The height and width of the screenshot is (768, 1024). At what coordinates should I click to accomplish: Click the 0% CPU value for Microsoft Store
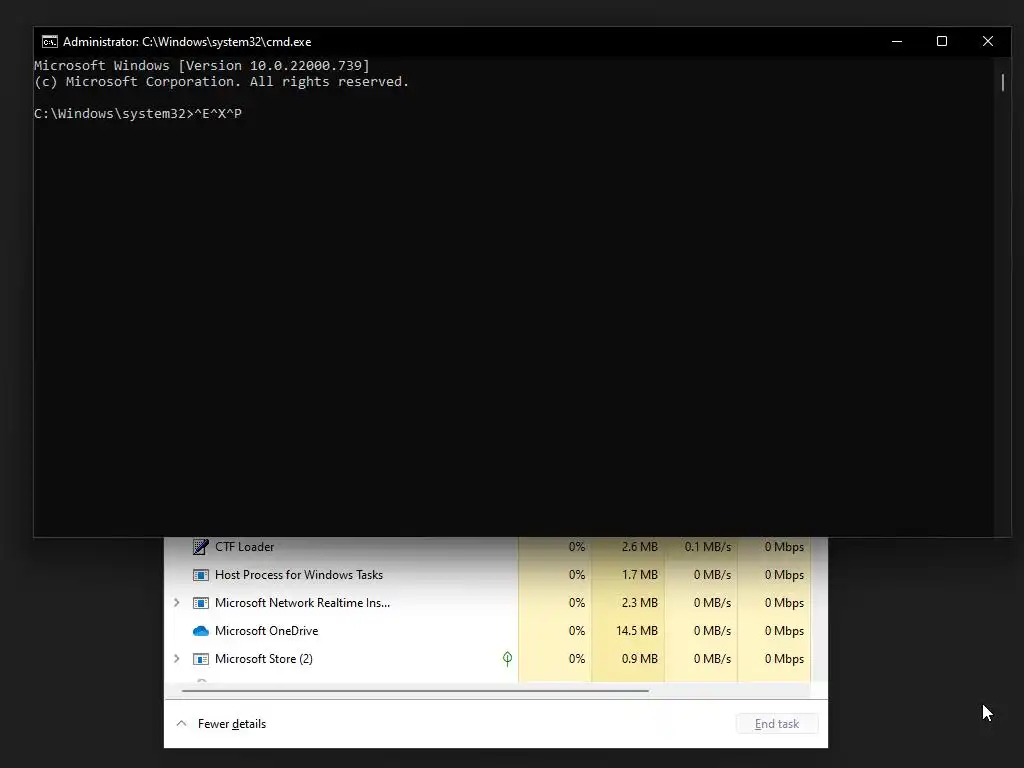577,659
